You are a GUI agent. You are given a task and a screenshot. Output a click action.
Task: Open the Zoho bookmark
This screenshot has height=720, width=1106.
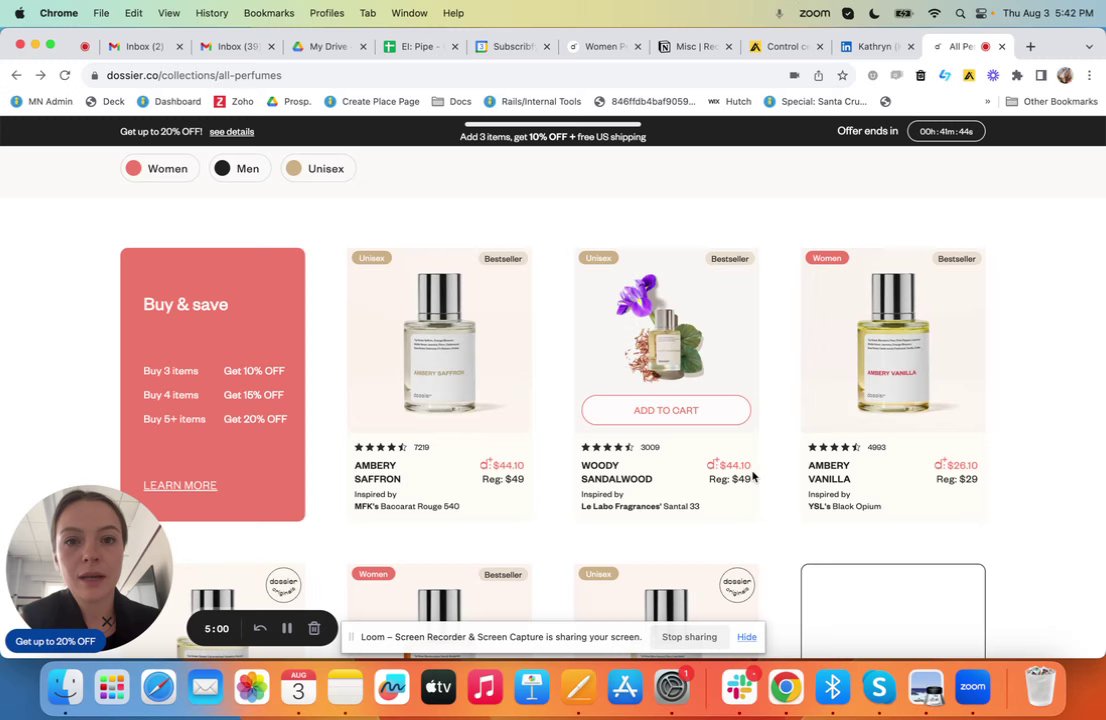[x=233, y=102]
